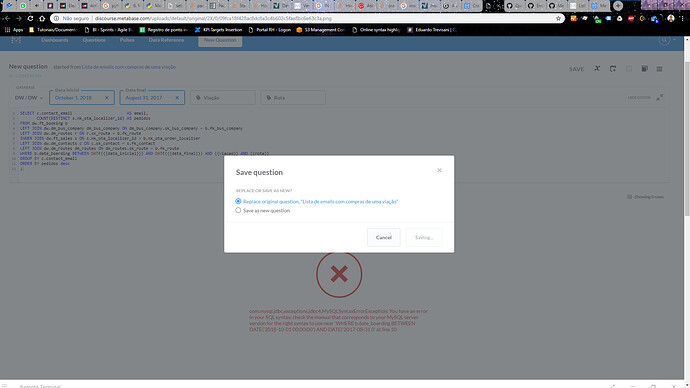Click the HIDE EDITOR link
690x388 pixels.
pyautogui.click(x=639, y=98)
